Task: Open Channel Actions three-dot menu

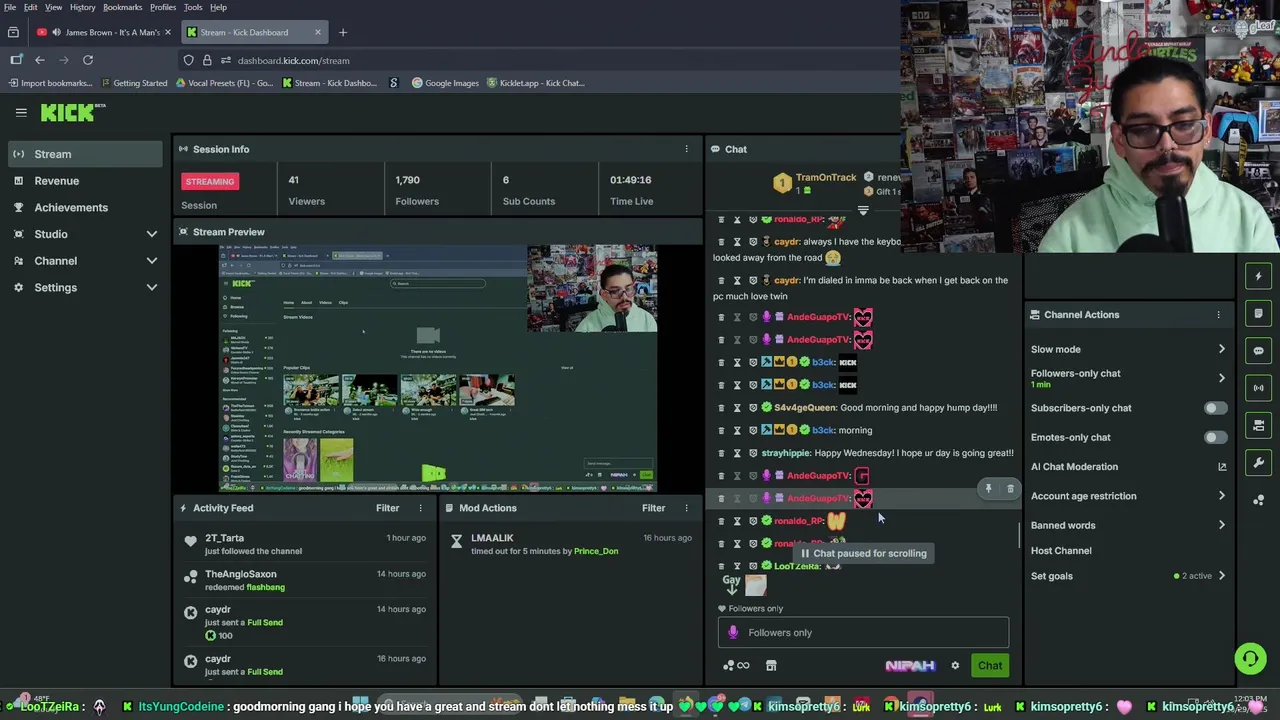Action: coord(1218,315)
